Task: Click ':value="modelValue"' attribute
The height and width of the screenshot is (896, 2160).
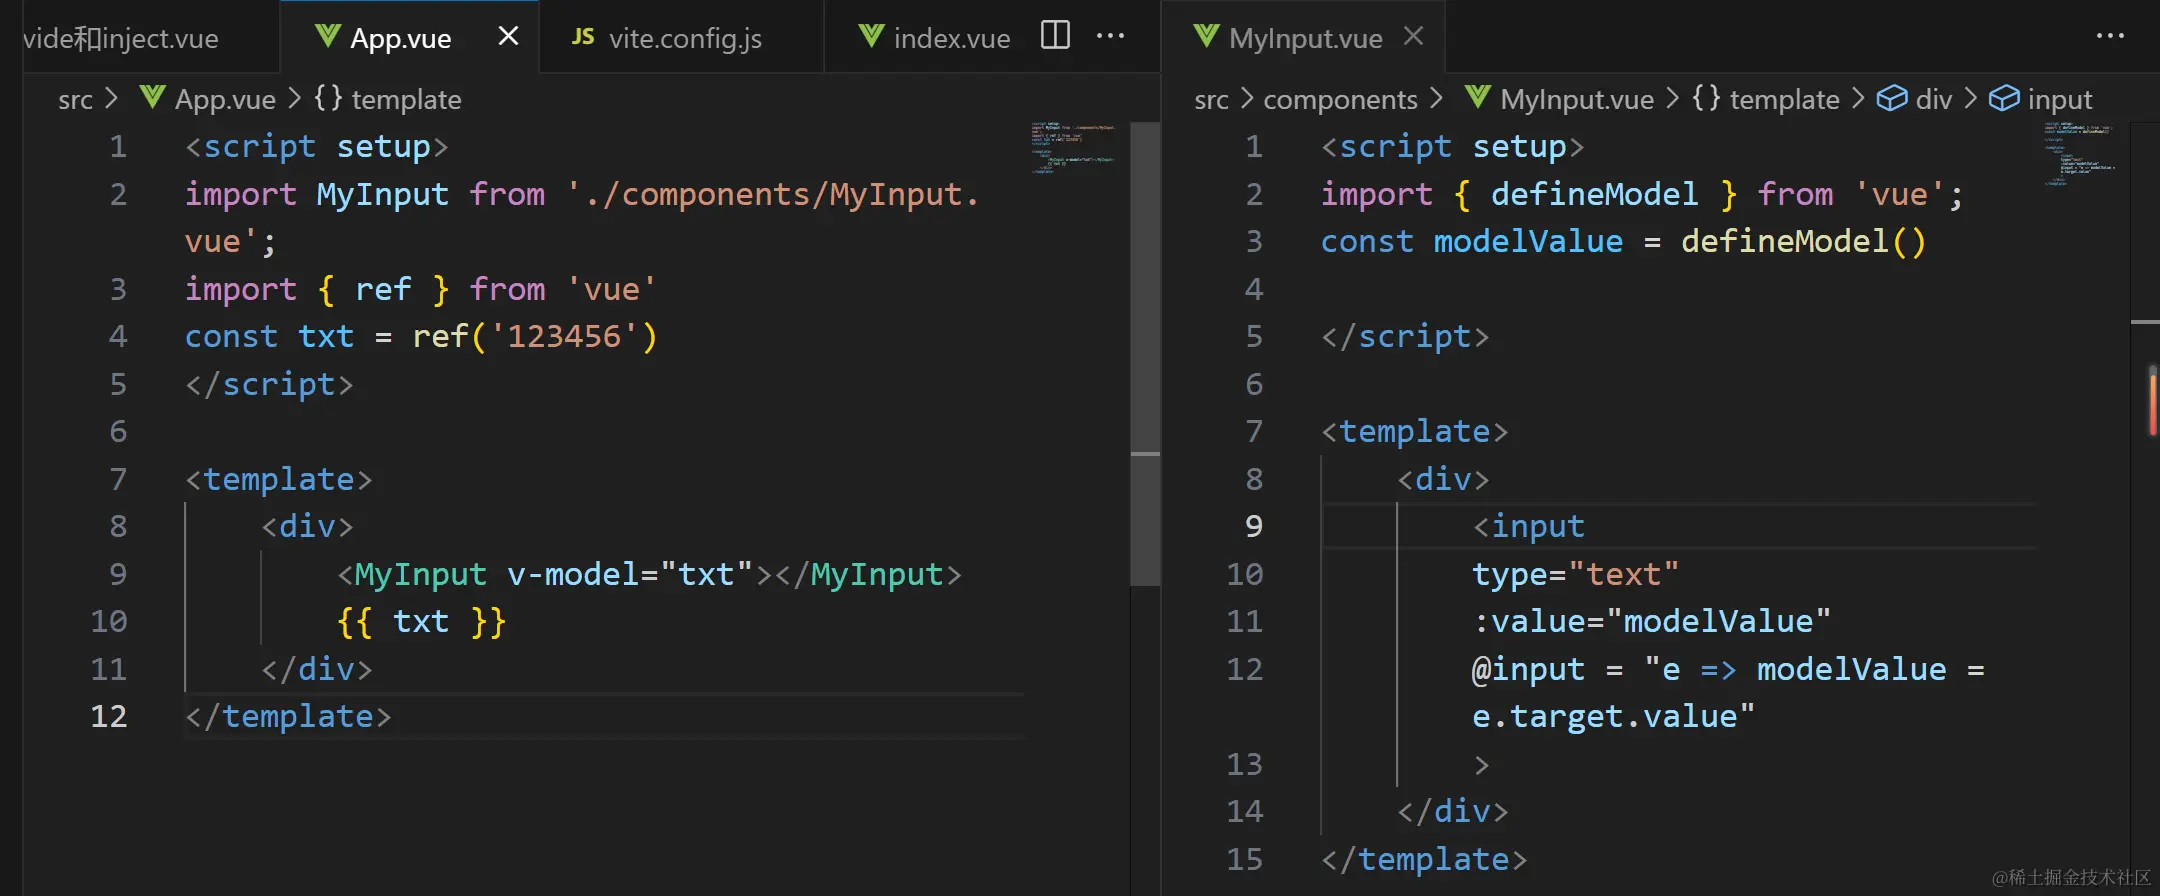Action: [1651, 621]
